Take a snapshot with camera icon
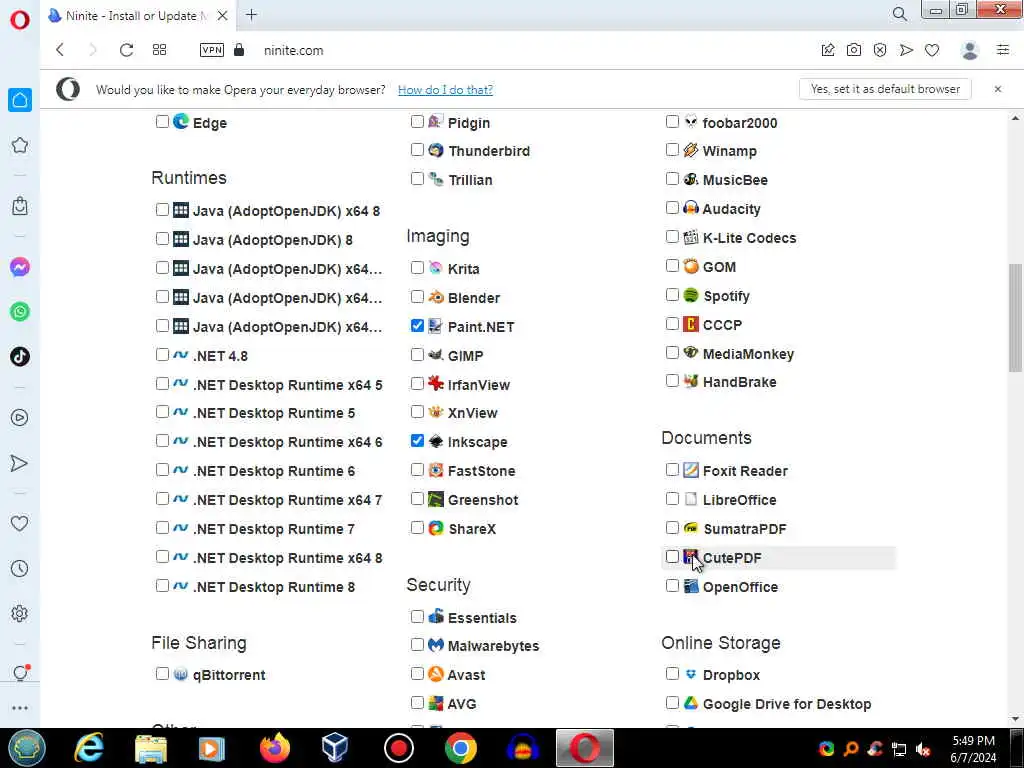This screenshot has width=1024, height=768. click(854, 50)
